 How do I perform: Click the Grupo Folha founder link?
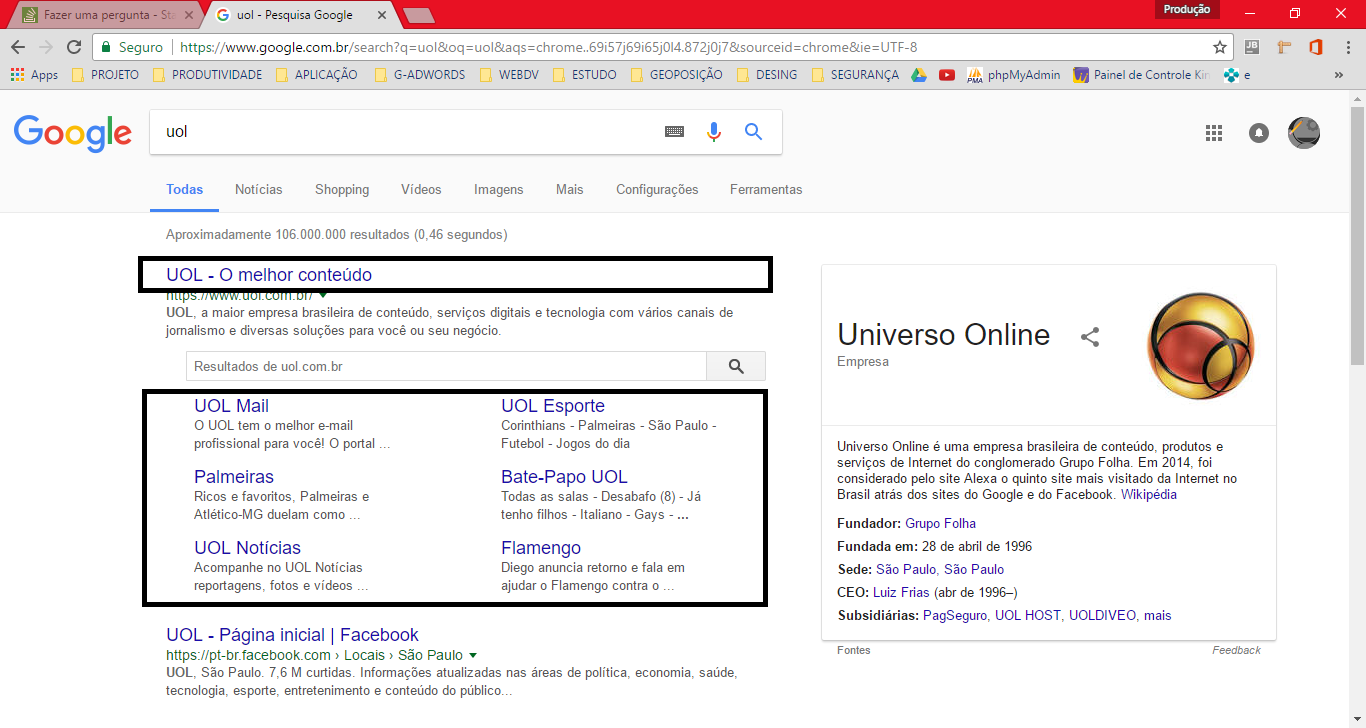tap(940, 523)
